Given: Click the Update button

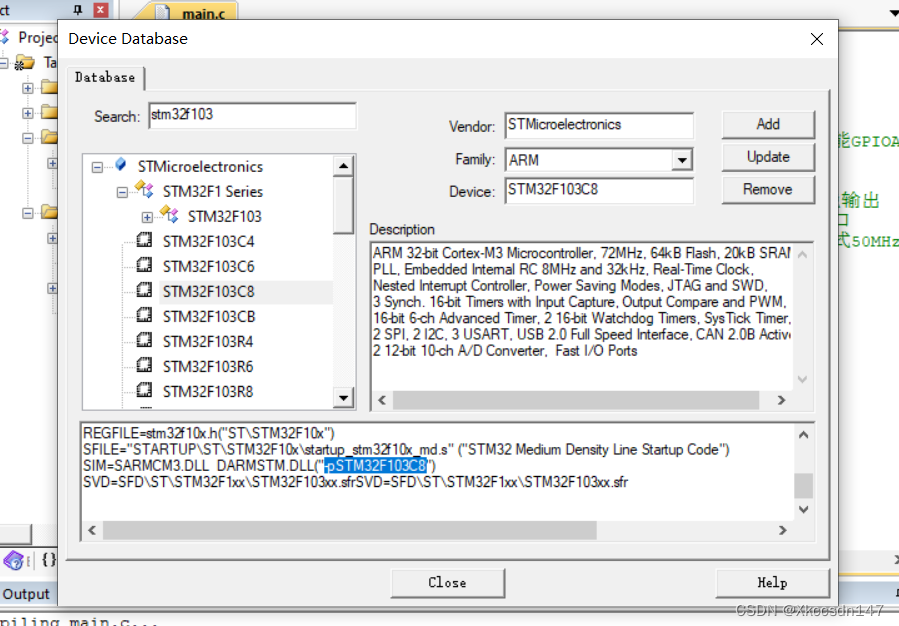Looking at the screenshot, I should tap(768, 157).
